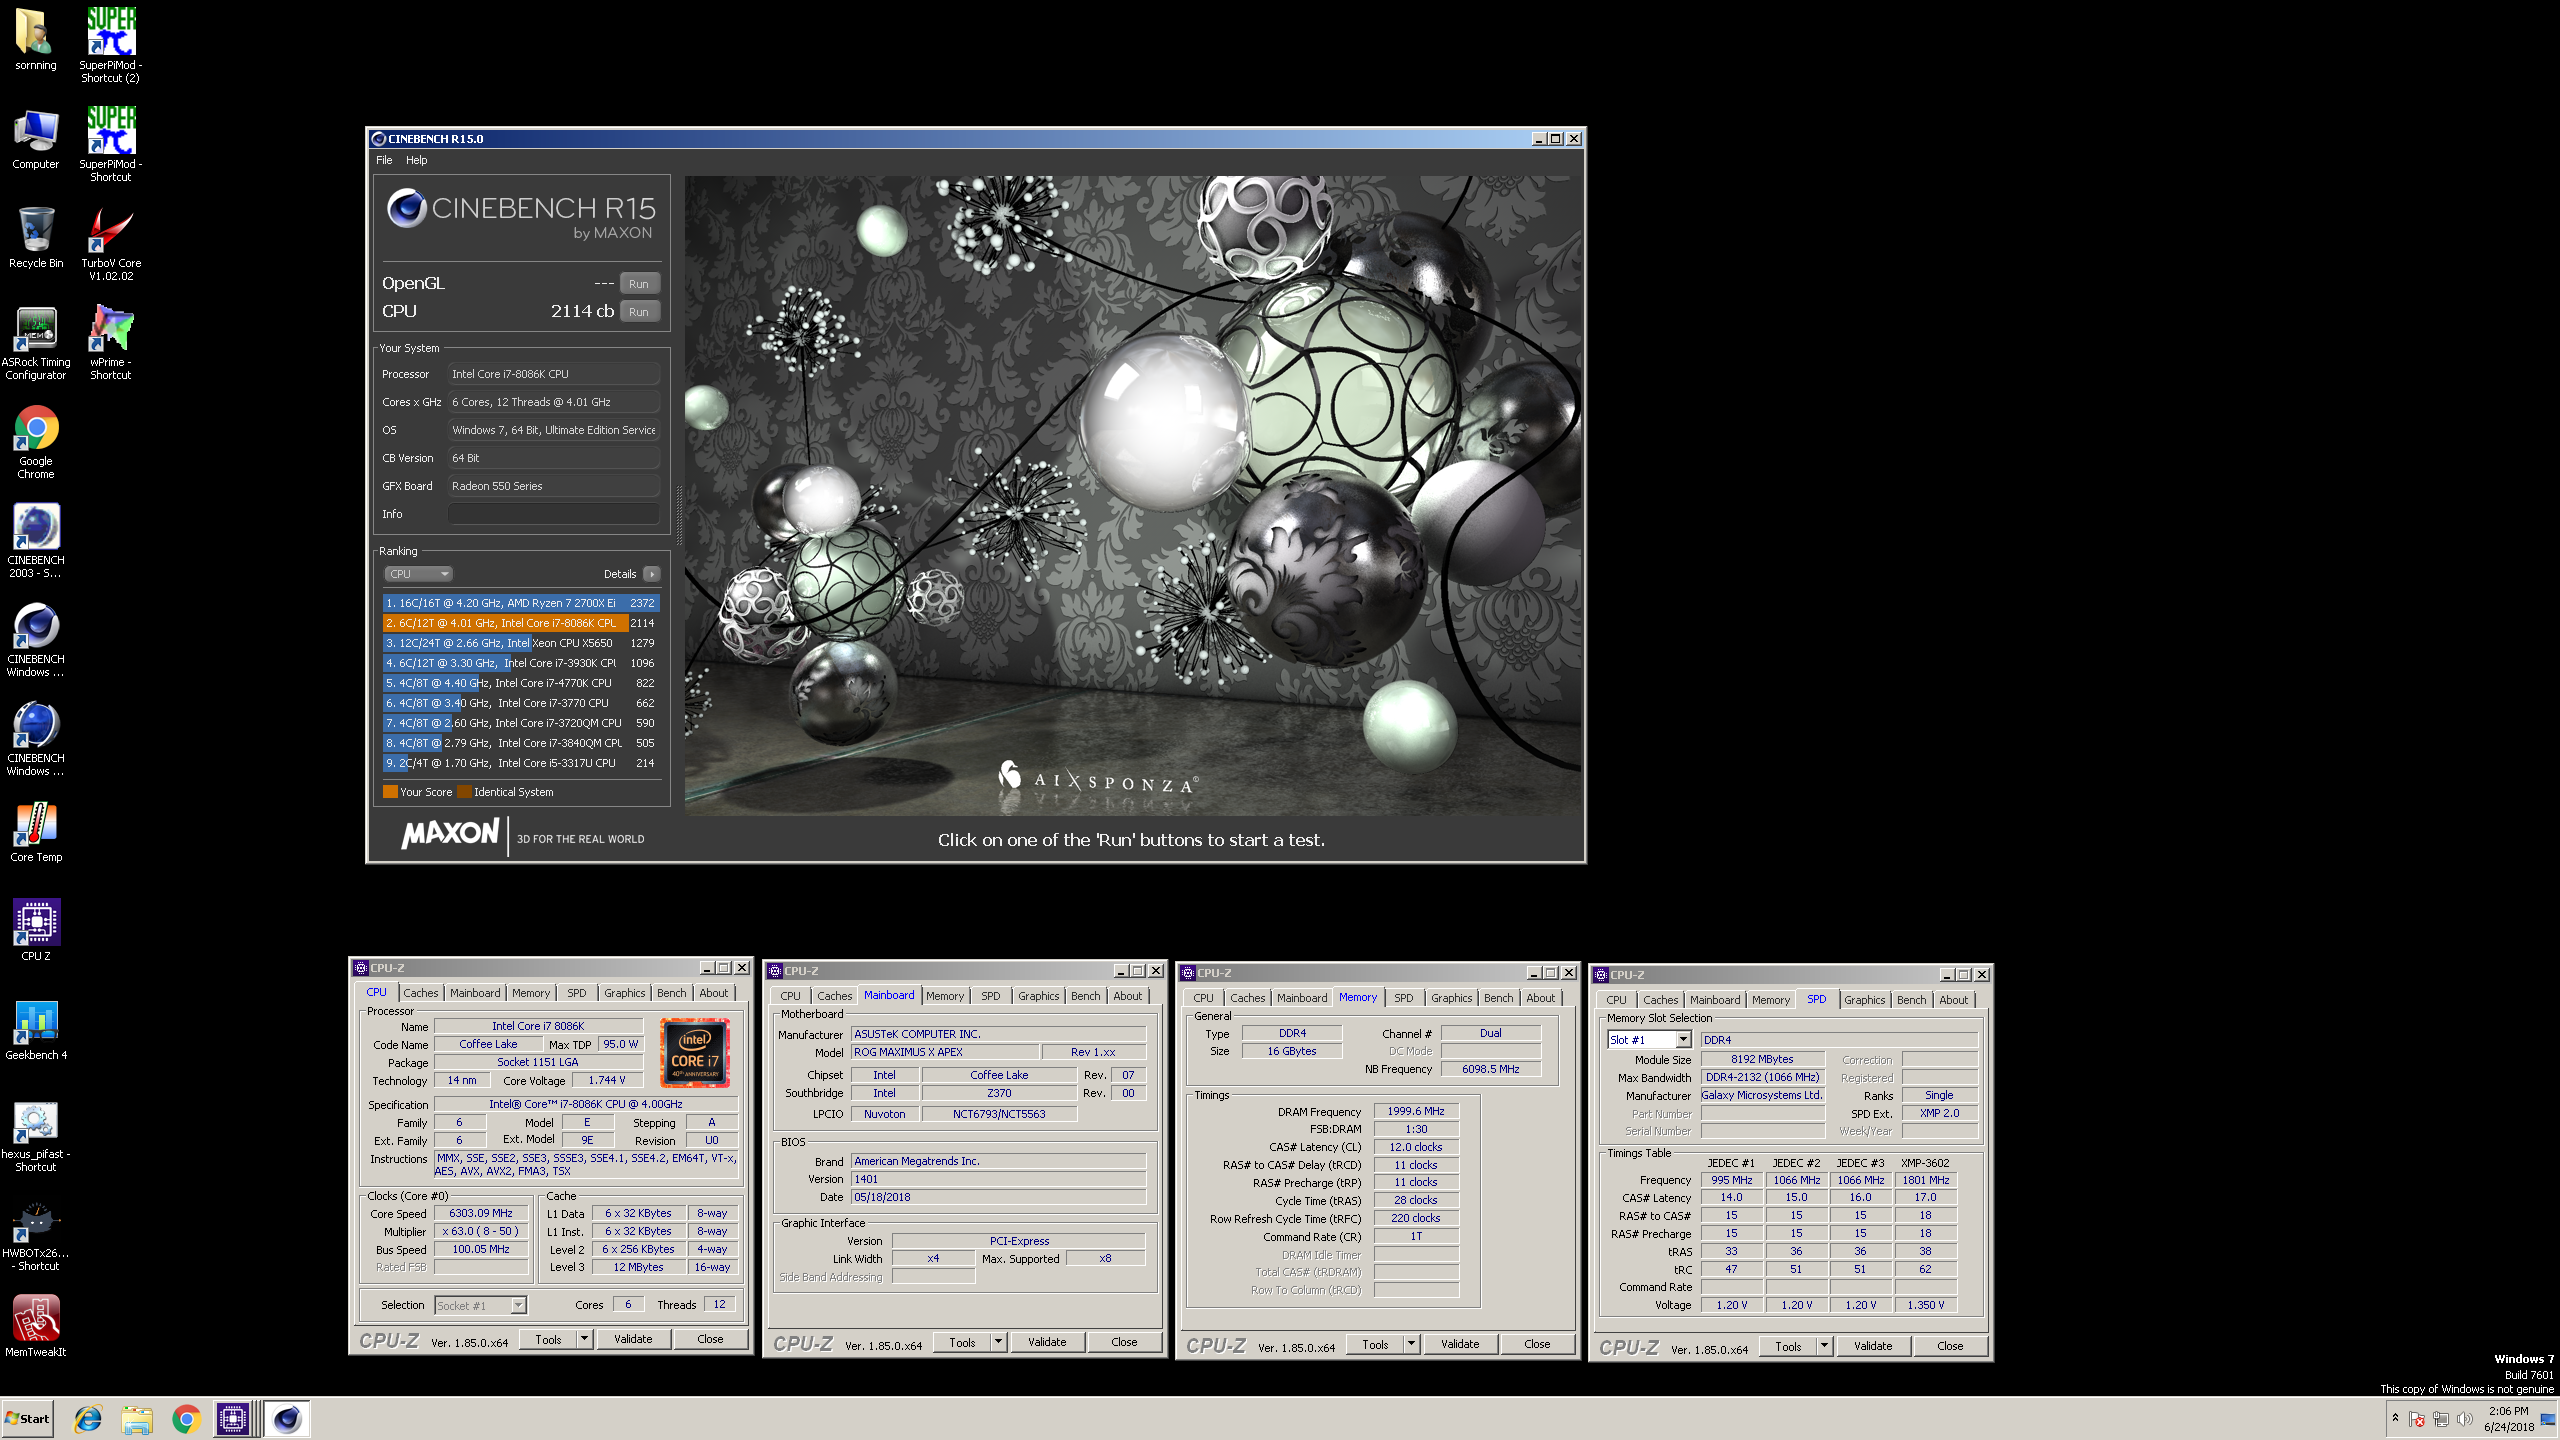This screenshot has width=2560, height=1440.
Task: Click Tools button in Memory CPU-Z window
Action: pos(1375,1344)
